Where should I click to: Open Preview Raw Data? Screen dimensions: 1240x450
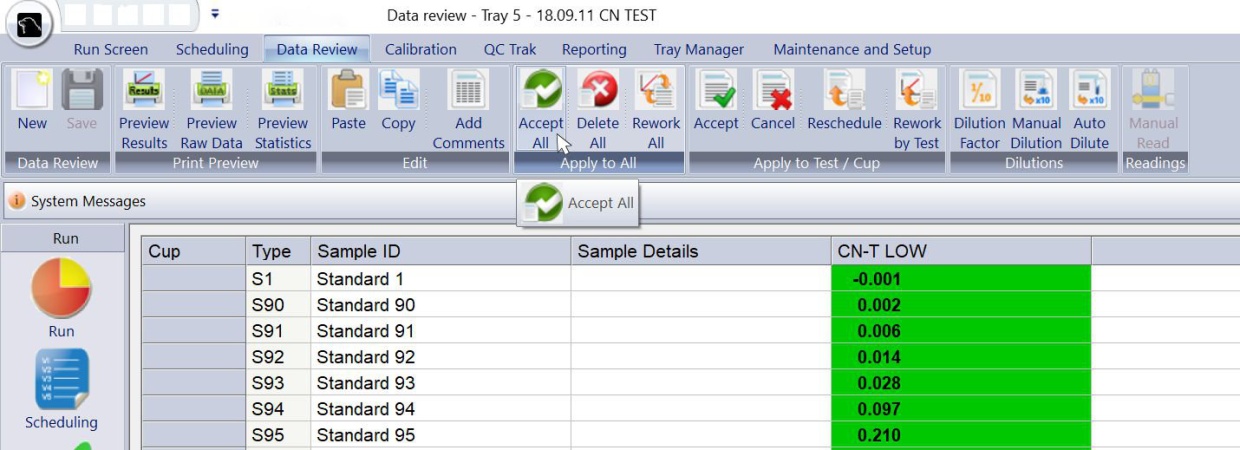coord(211,92)
